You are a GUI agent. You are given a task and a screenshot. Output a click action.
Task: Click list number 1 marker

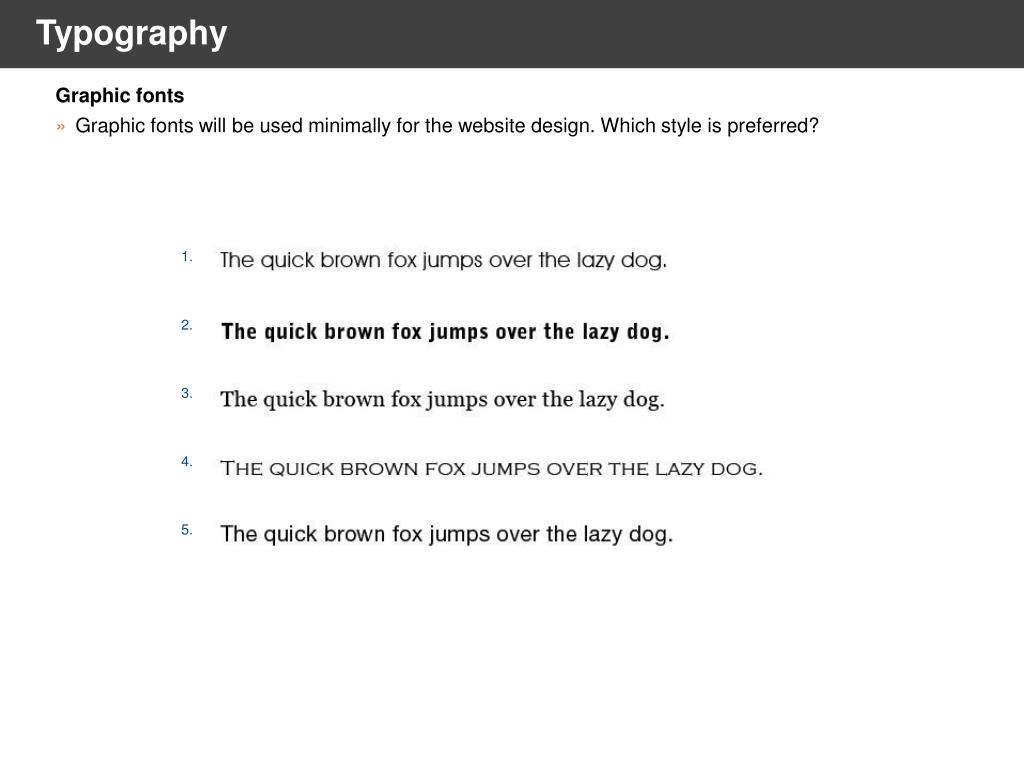point(187,257)
